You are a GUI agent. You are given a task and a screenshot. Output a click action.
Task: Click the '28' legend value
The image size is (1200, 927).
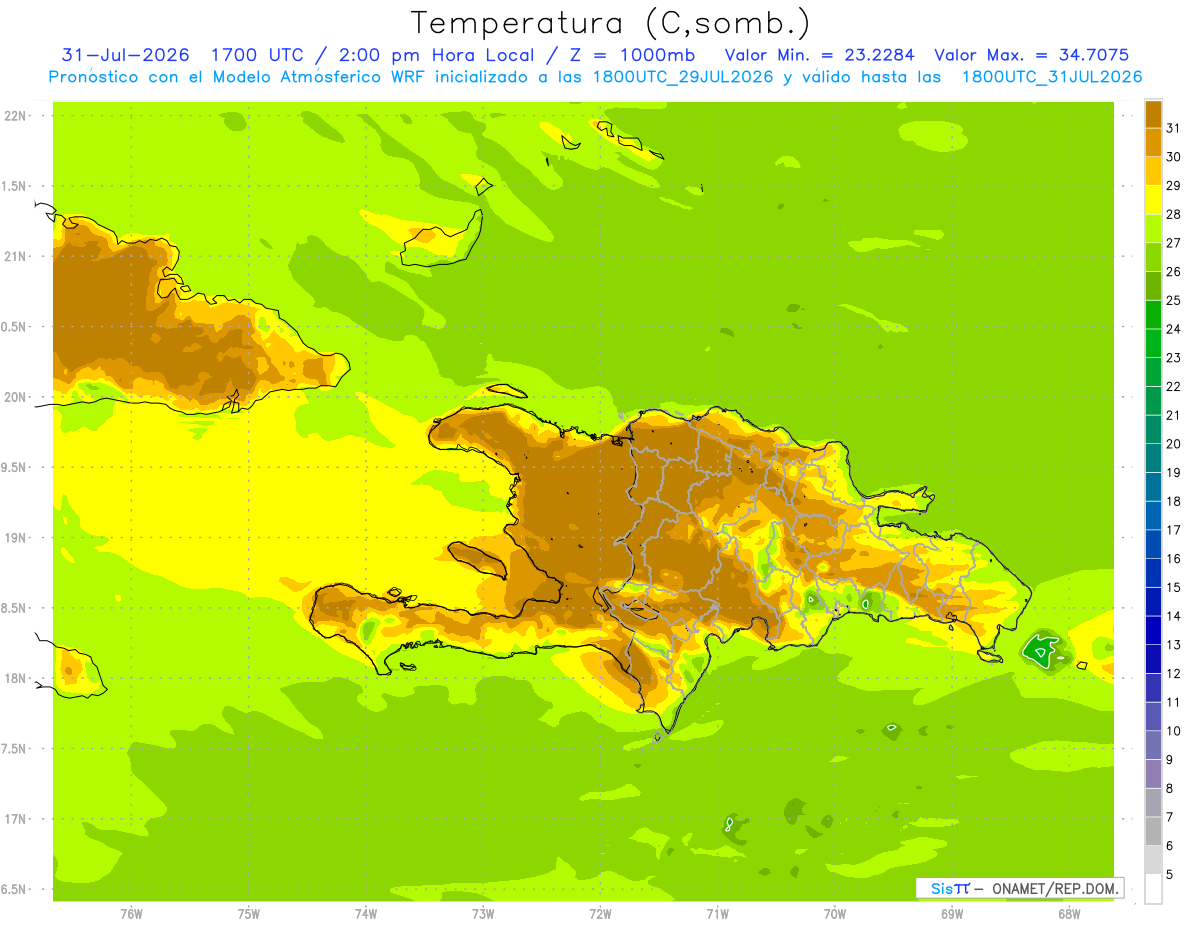click(1173, 214)
